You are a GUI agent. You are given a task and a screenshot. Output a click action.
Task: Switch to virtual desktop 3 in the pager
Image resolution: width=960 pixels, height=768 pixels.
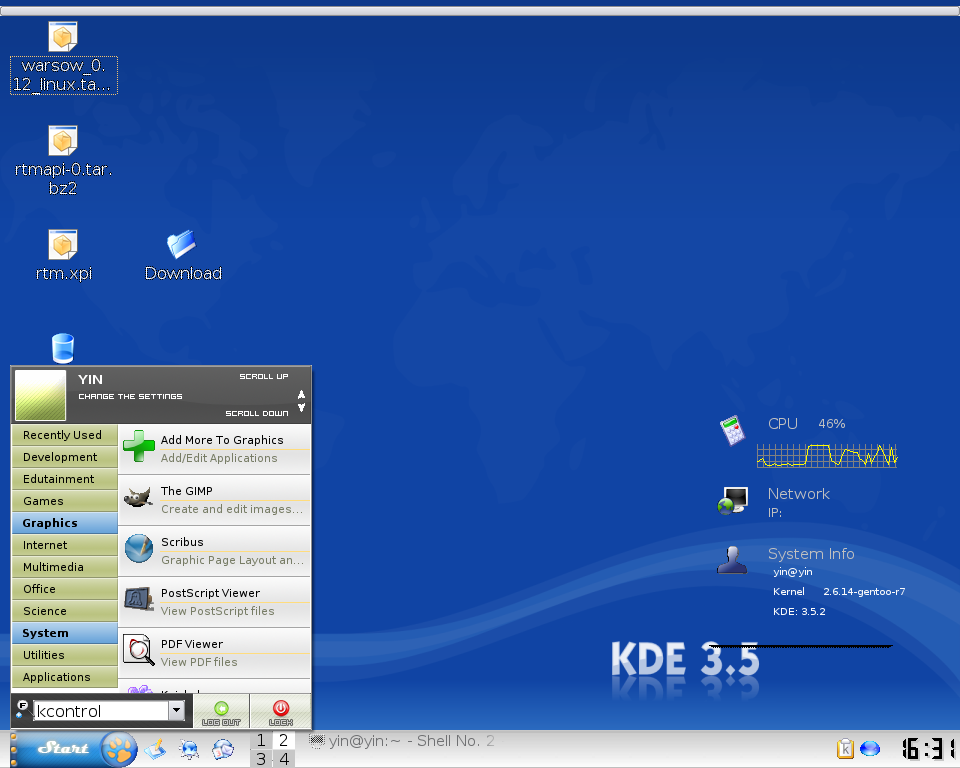click(x=261, y=759)
